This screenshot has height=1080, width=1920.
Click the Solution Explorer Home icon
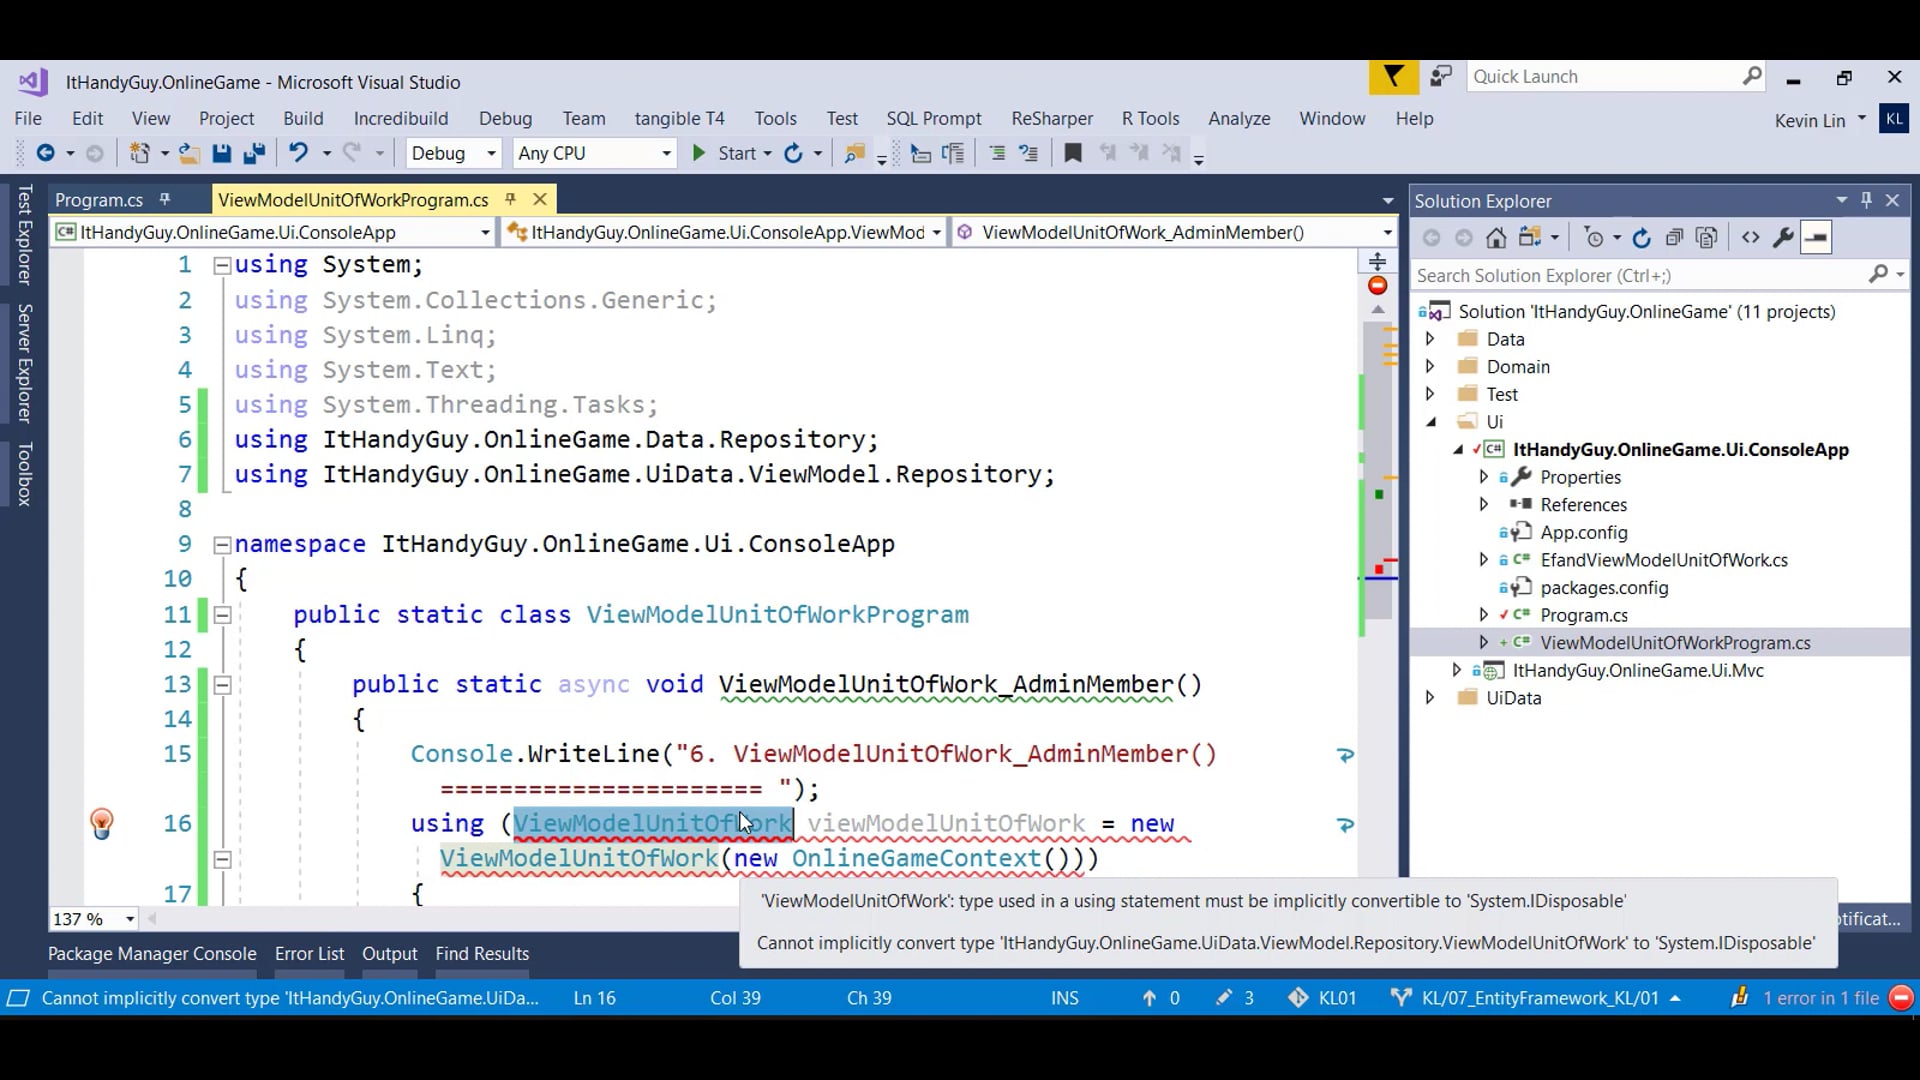(1496, 238)
